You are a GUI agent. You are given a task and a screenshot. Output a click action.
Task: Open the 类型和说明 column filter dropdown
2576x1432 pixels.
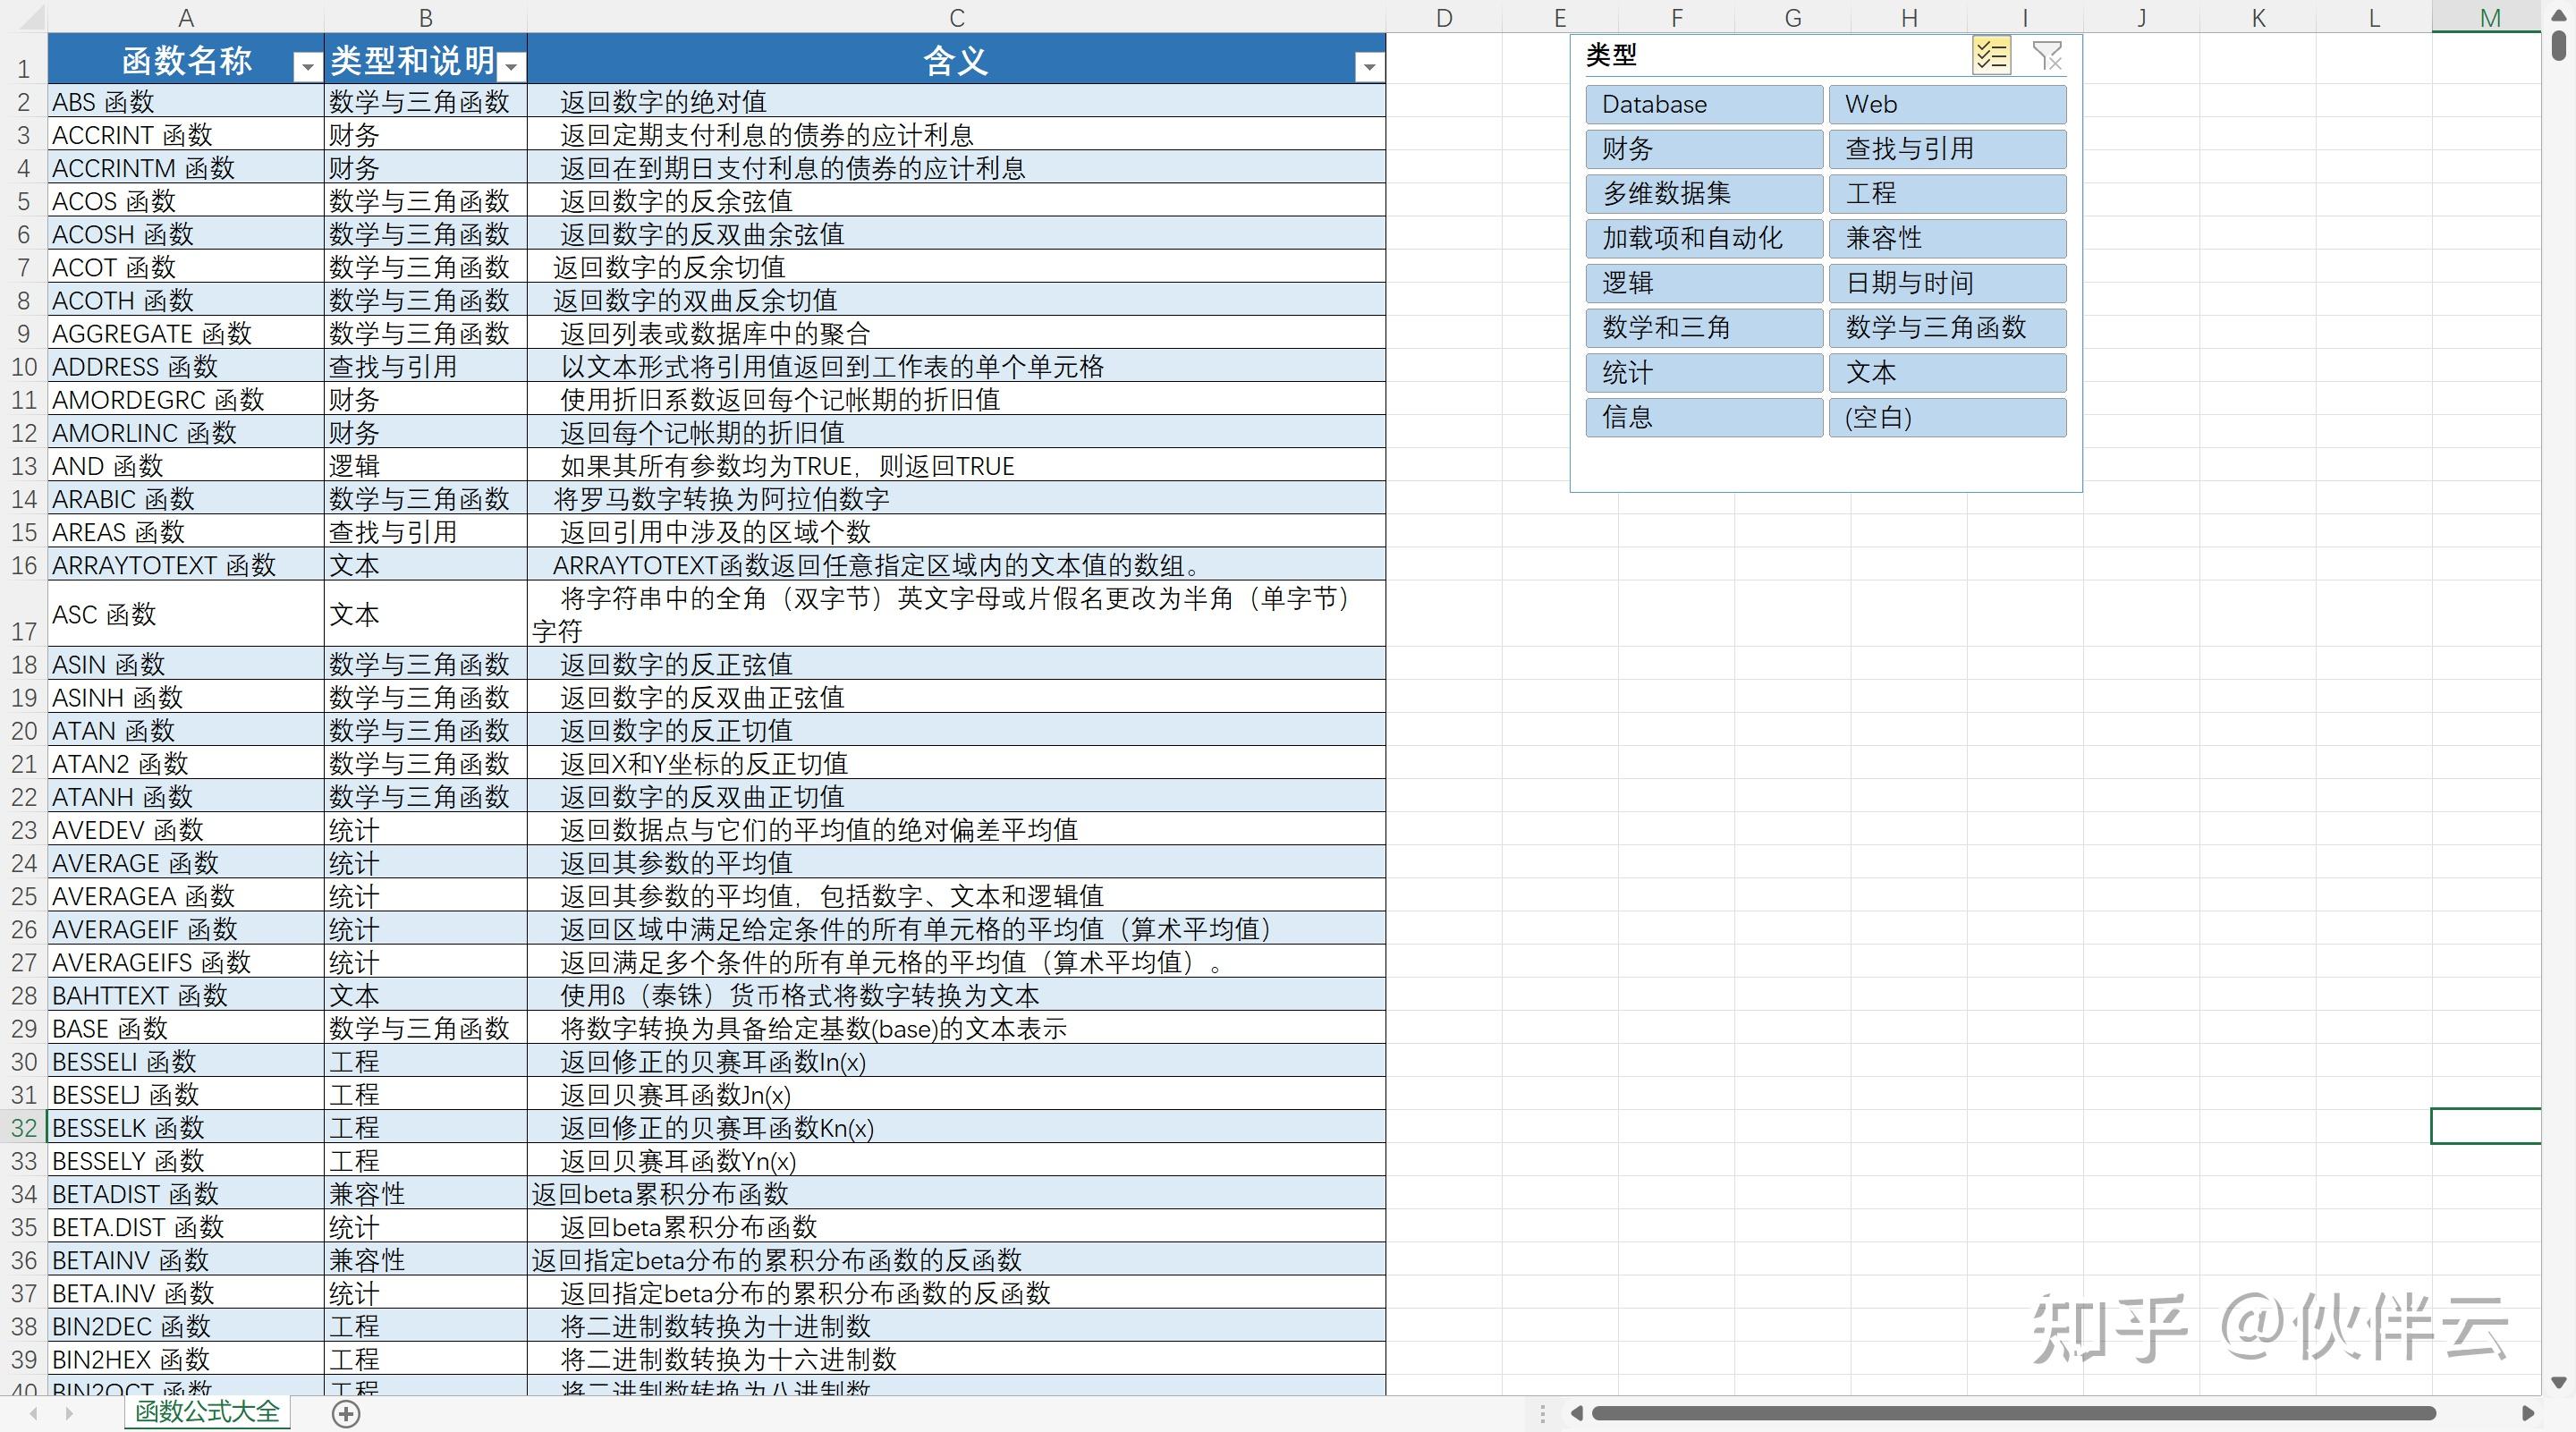coord(511,67)
